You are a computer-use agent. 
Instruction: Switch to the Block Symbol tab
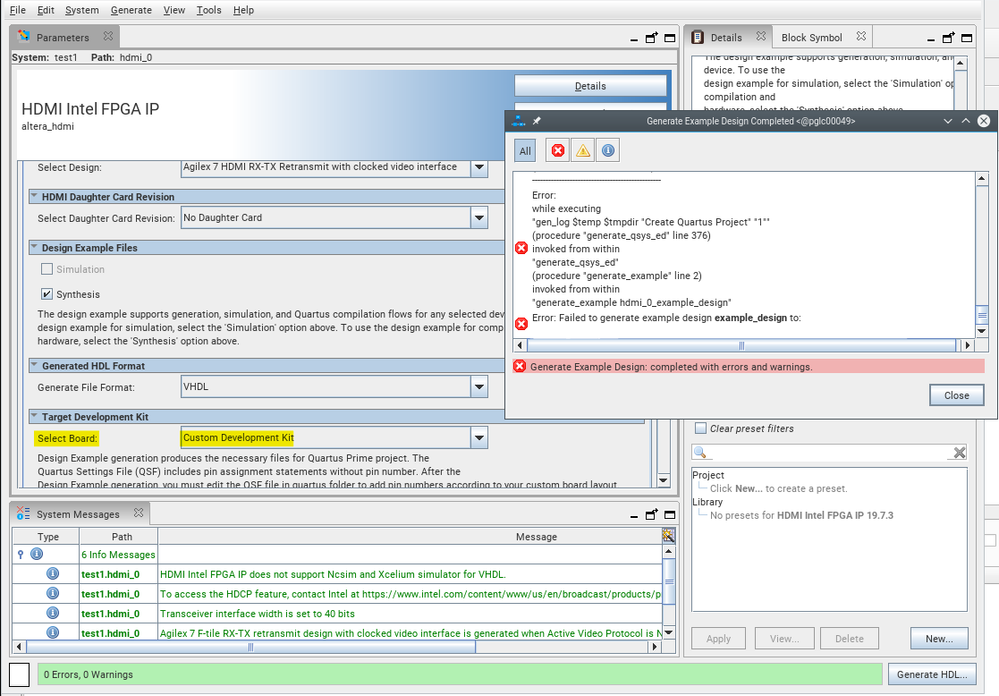[x=812, y=38]
